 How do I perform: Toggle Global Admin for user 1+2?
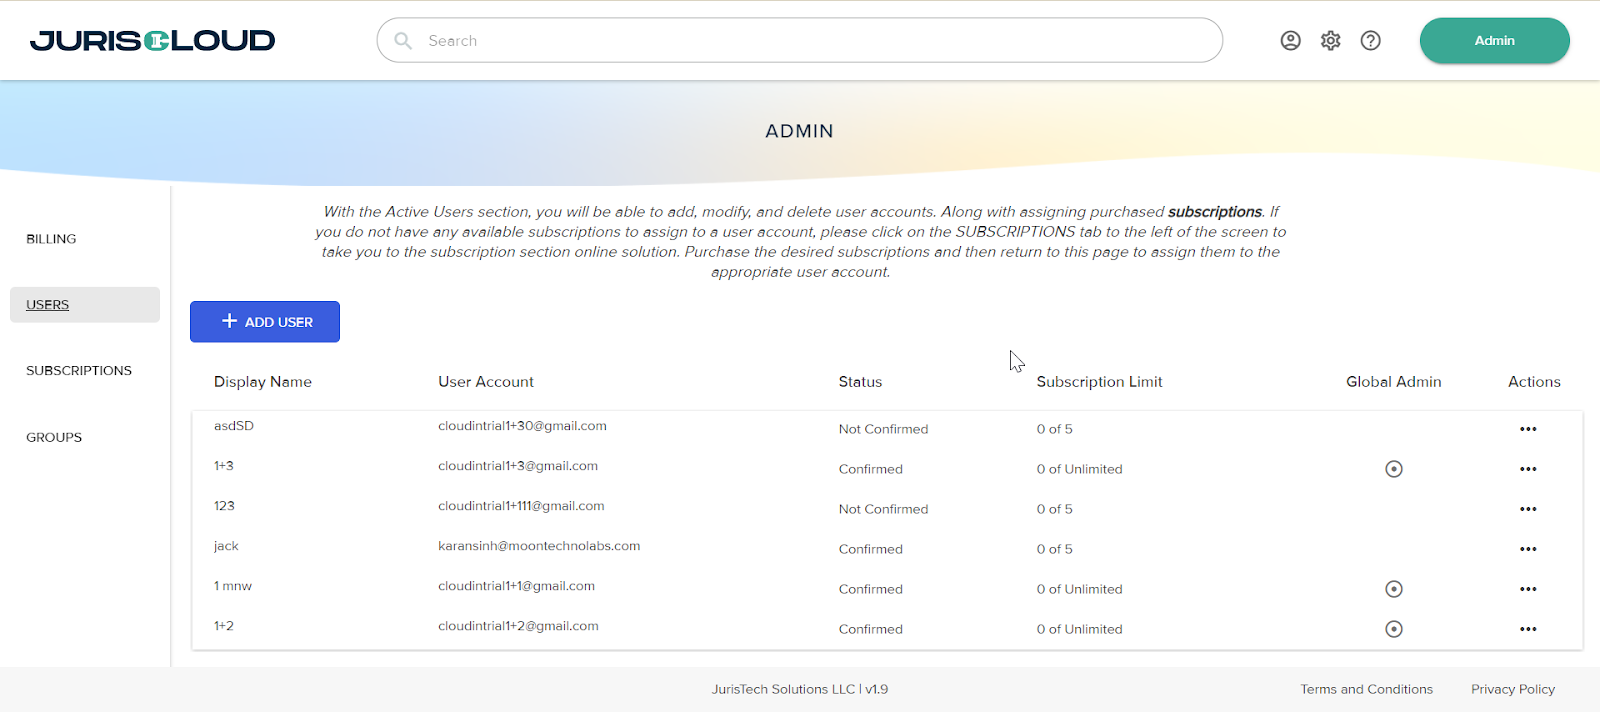point(1393,629)
